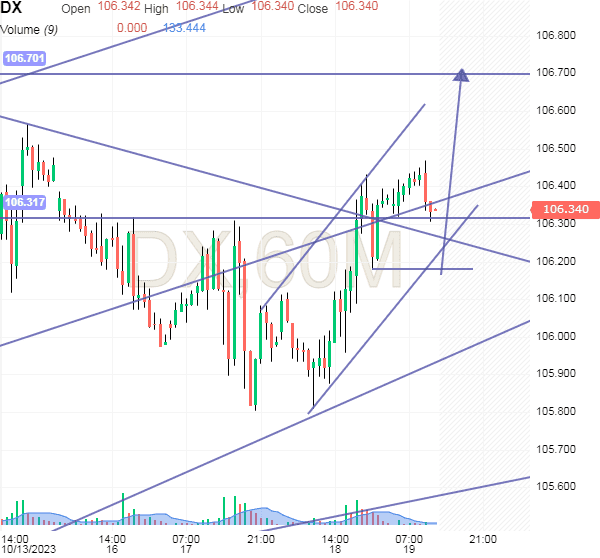Screen dimensions: 600x558
Task: Click the 105.800 price axis label
Action: click(556, 411)
